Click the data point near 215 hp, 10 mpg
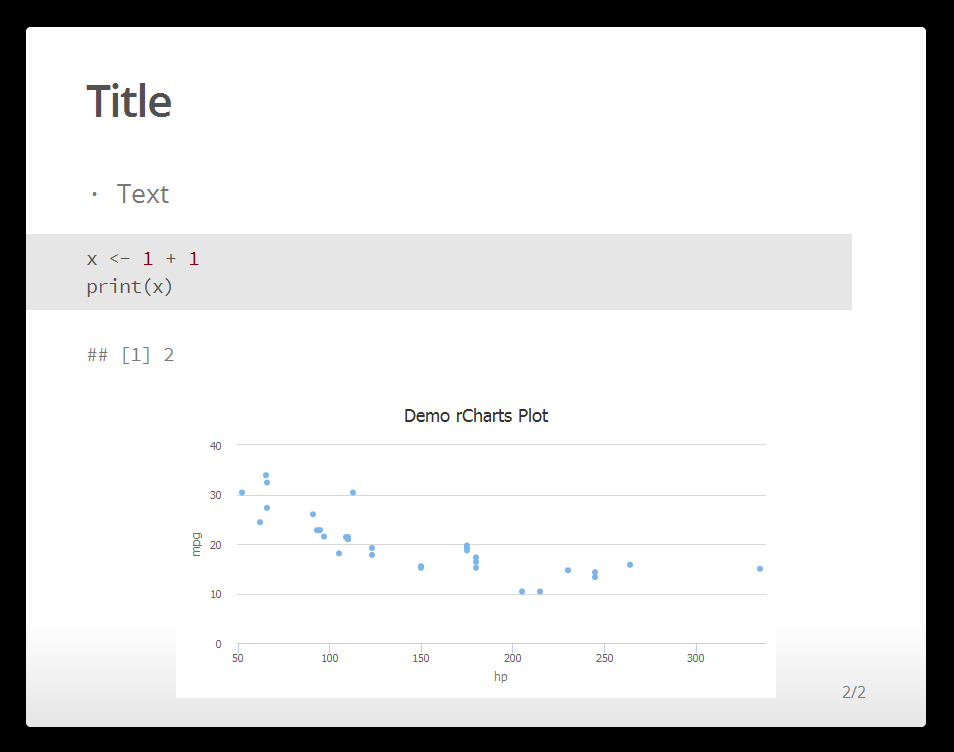 tap(540, 591)
